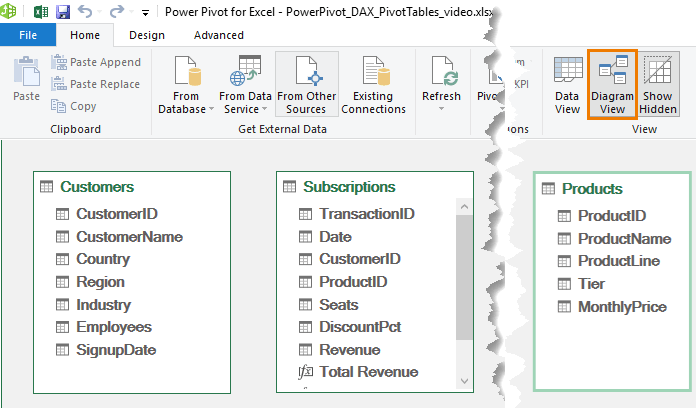Select the TransactionID field
This screenshot has width=696, height=408.
pos(367,214)
